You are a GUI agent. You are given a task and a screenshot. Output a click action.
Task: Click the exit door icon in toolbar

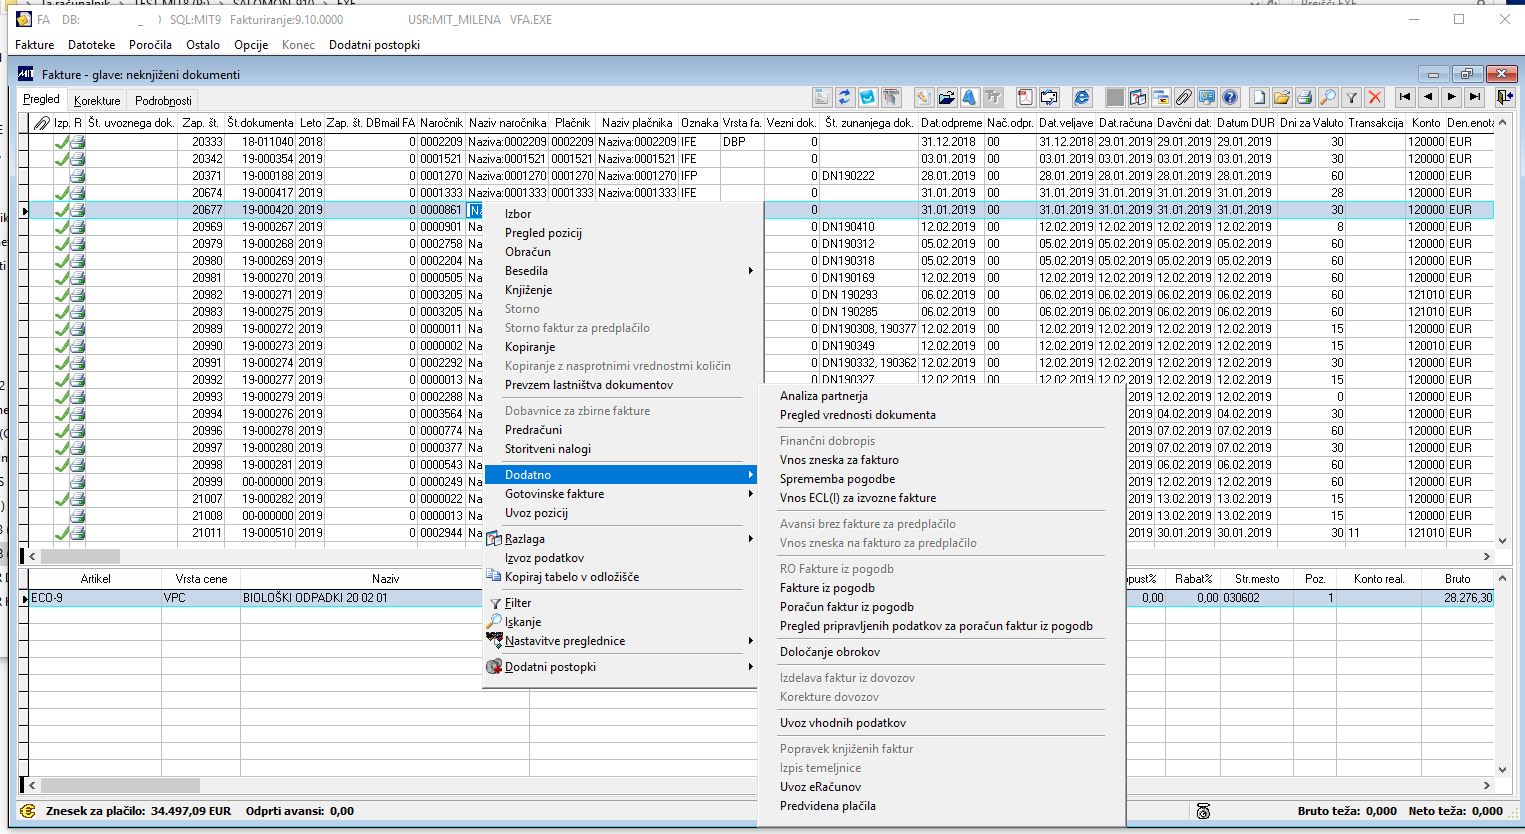coord(1504,97)
